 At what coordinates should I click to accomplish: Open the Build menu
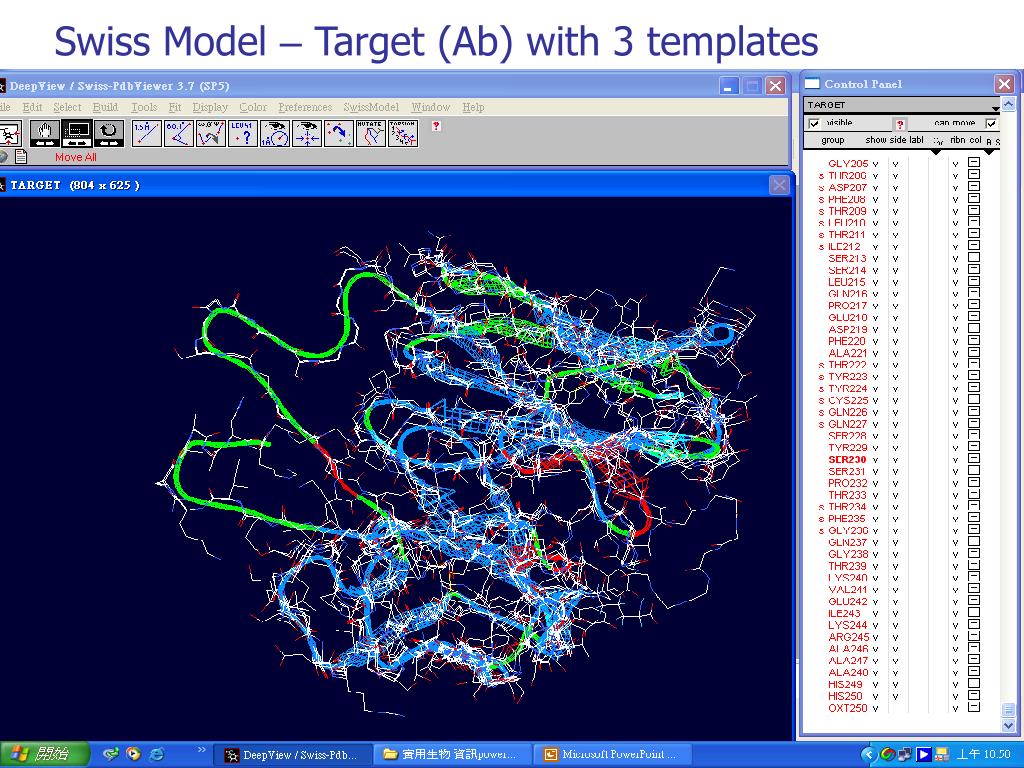pos(105,107)
